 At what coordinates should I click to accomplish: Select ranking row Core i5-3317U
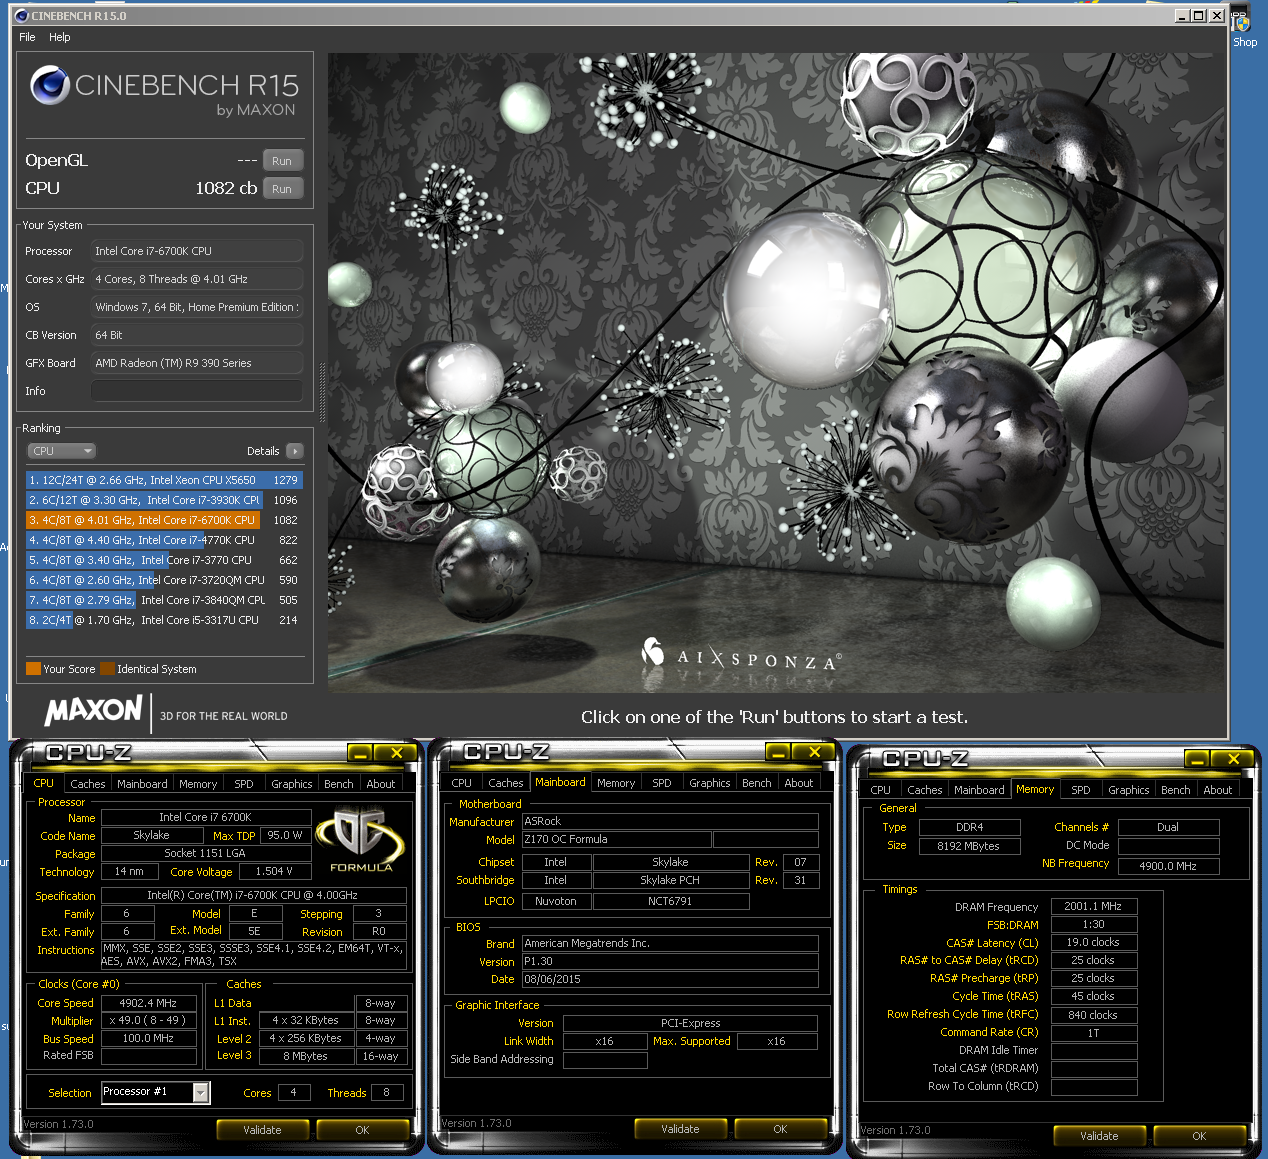pos(164,620)
